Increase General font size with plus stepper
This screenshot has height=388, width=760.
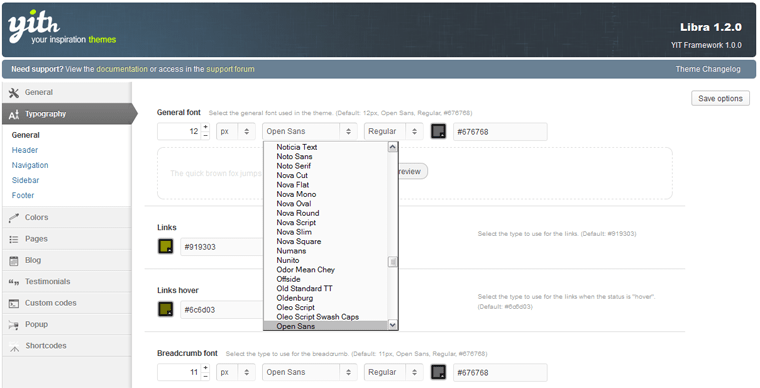coord(206,127)
